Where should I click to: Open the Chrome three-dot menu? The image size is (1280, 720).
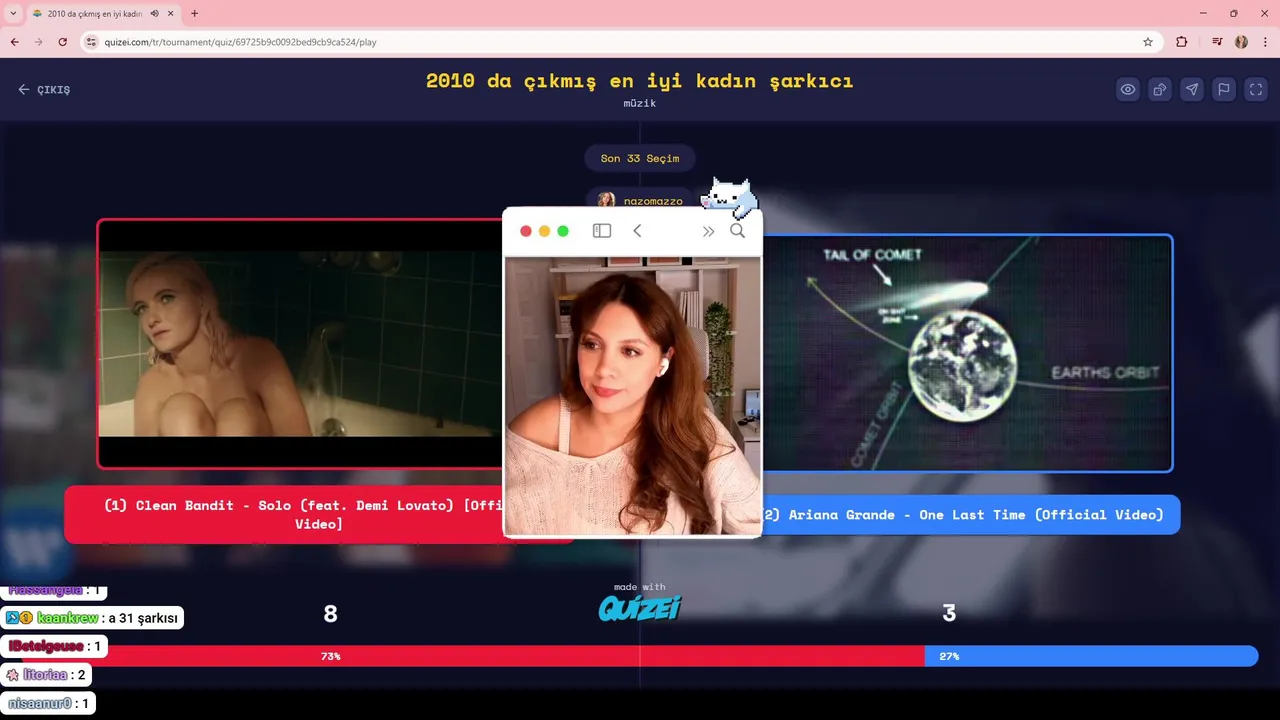click(1266, 42)
